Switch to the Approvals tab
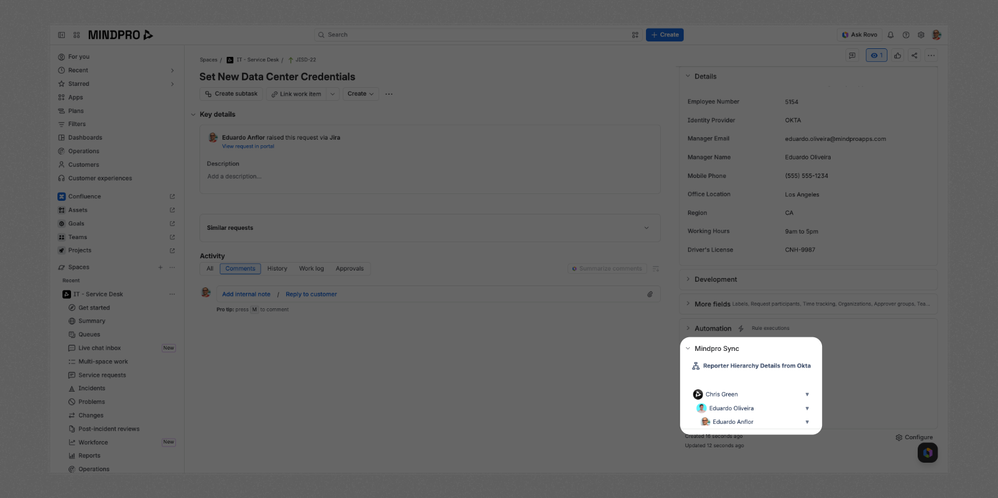 click(x=349, y=269)
